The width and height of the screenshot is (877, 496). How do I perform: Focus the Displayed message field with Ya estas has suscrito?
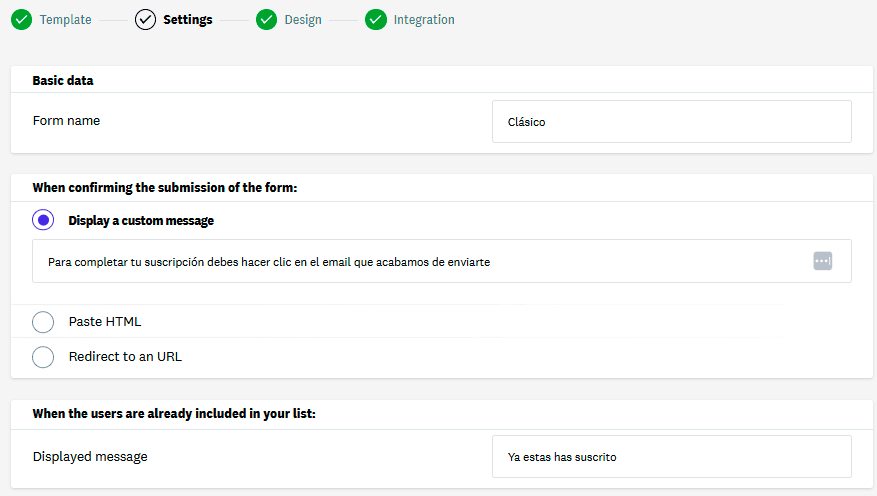pyautogui.click(x=672, y=456)
